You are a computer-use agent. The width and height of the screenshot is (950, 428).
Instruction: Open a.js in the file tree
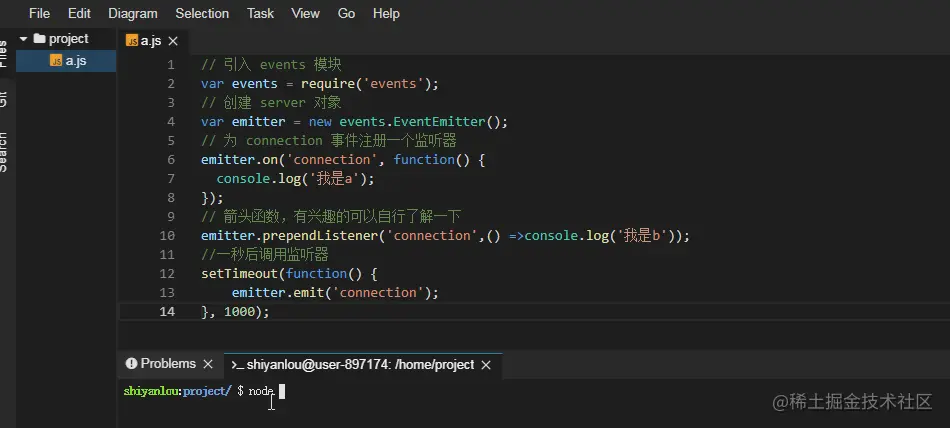pos(66,61)
